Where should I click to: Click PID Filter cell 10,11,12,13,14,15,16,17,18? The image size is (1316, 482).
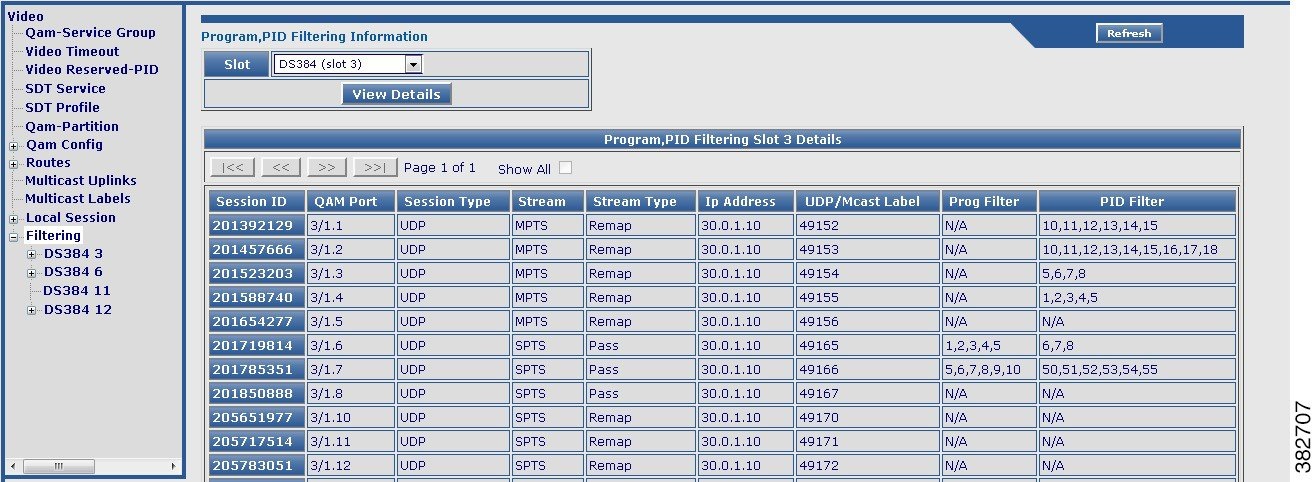click(1137, 250)
